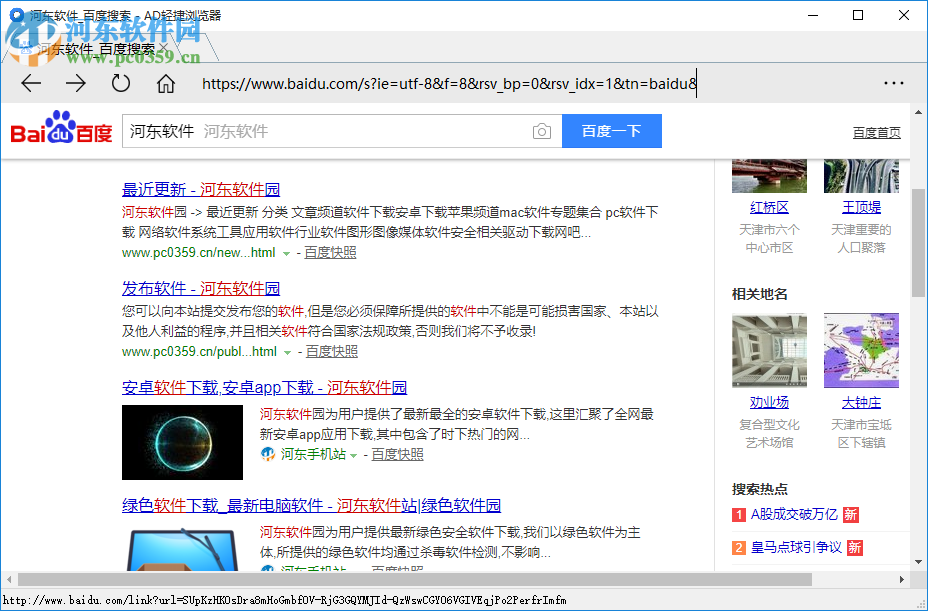Expand dropdown arrow after www.pc0359.cn/new...html
Viewport: 928px width, 611px height.
tap(286, 253)
